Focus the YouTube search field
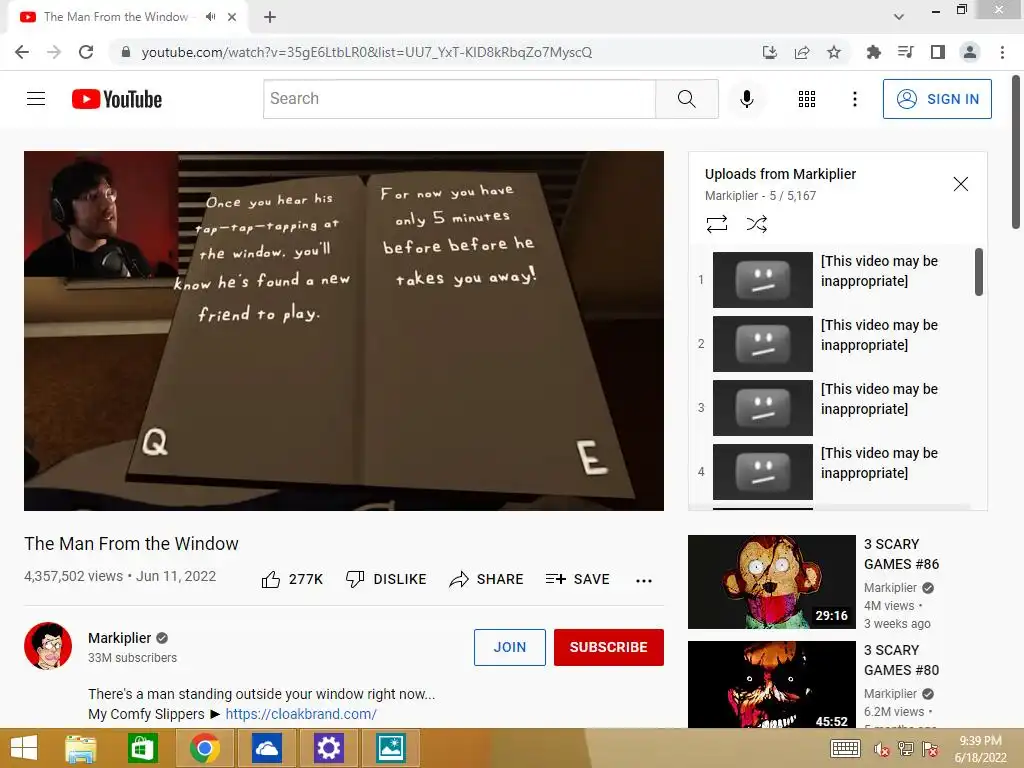The image size is (1024, 768). [x=459, y=99]
